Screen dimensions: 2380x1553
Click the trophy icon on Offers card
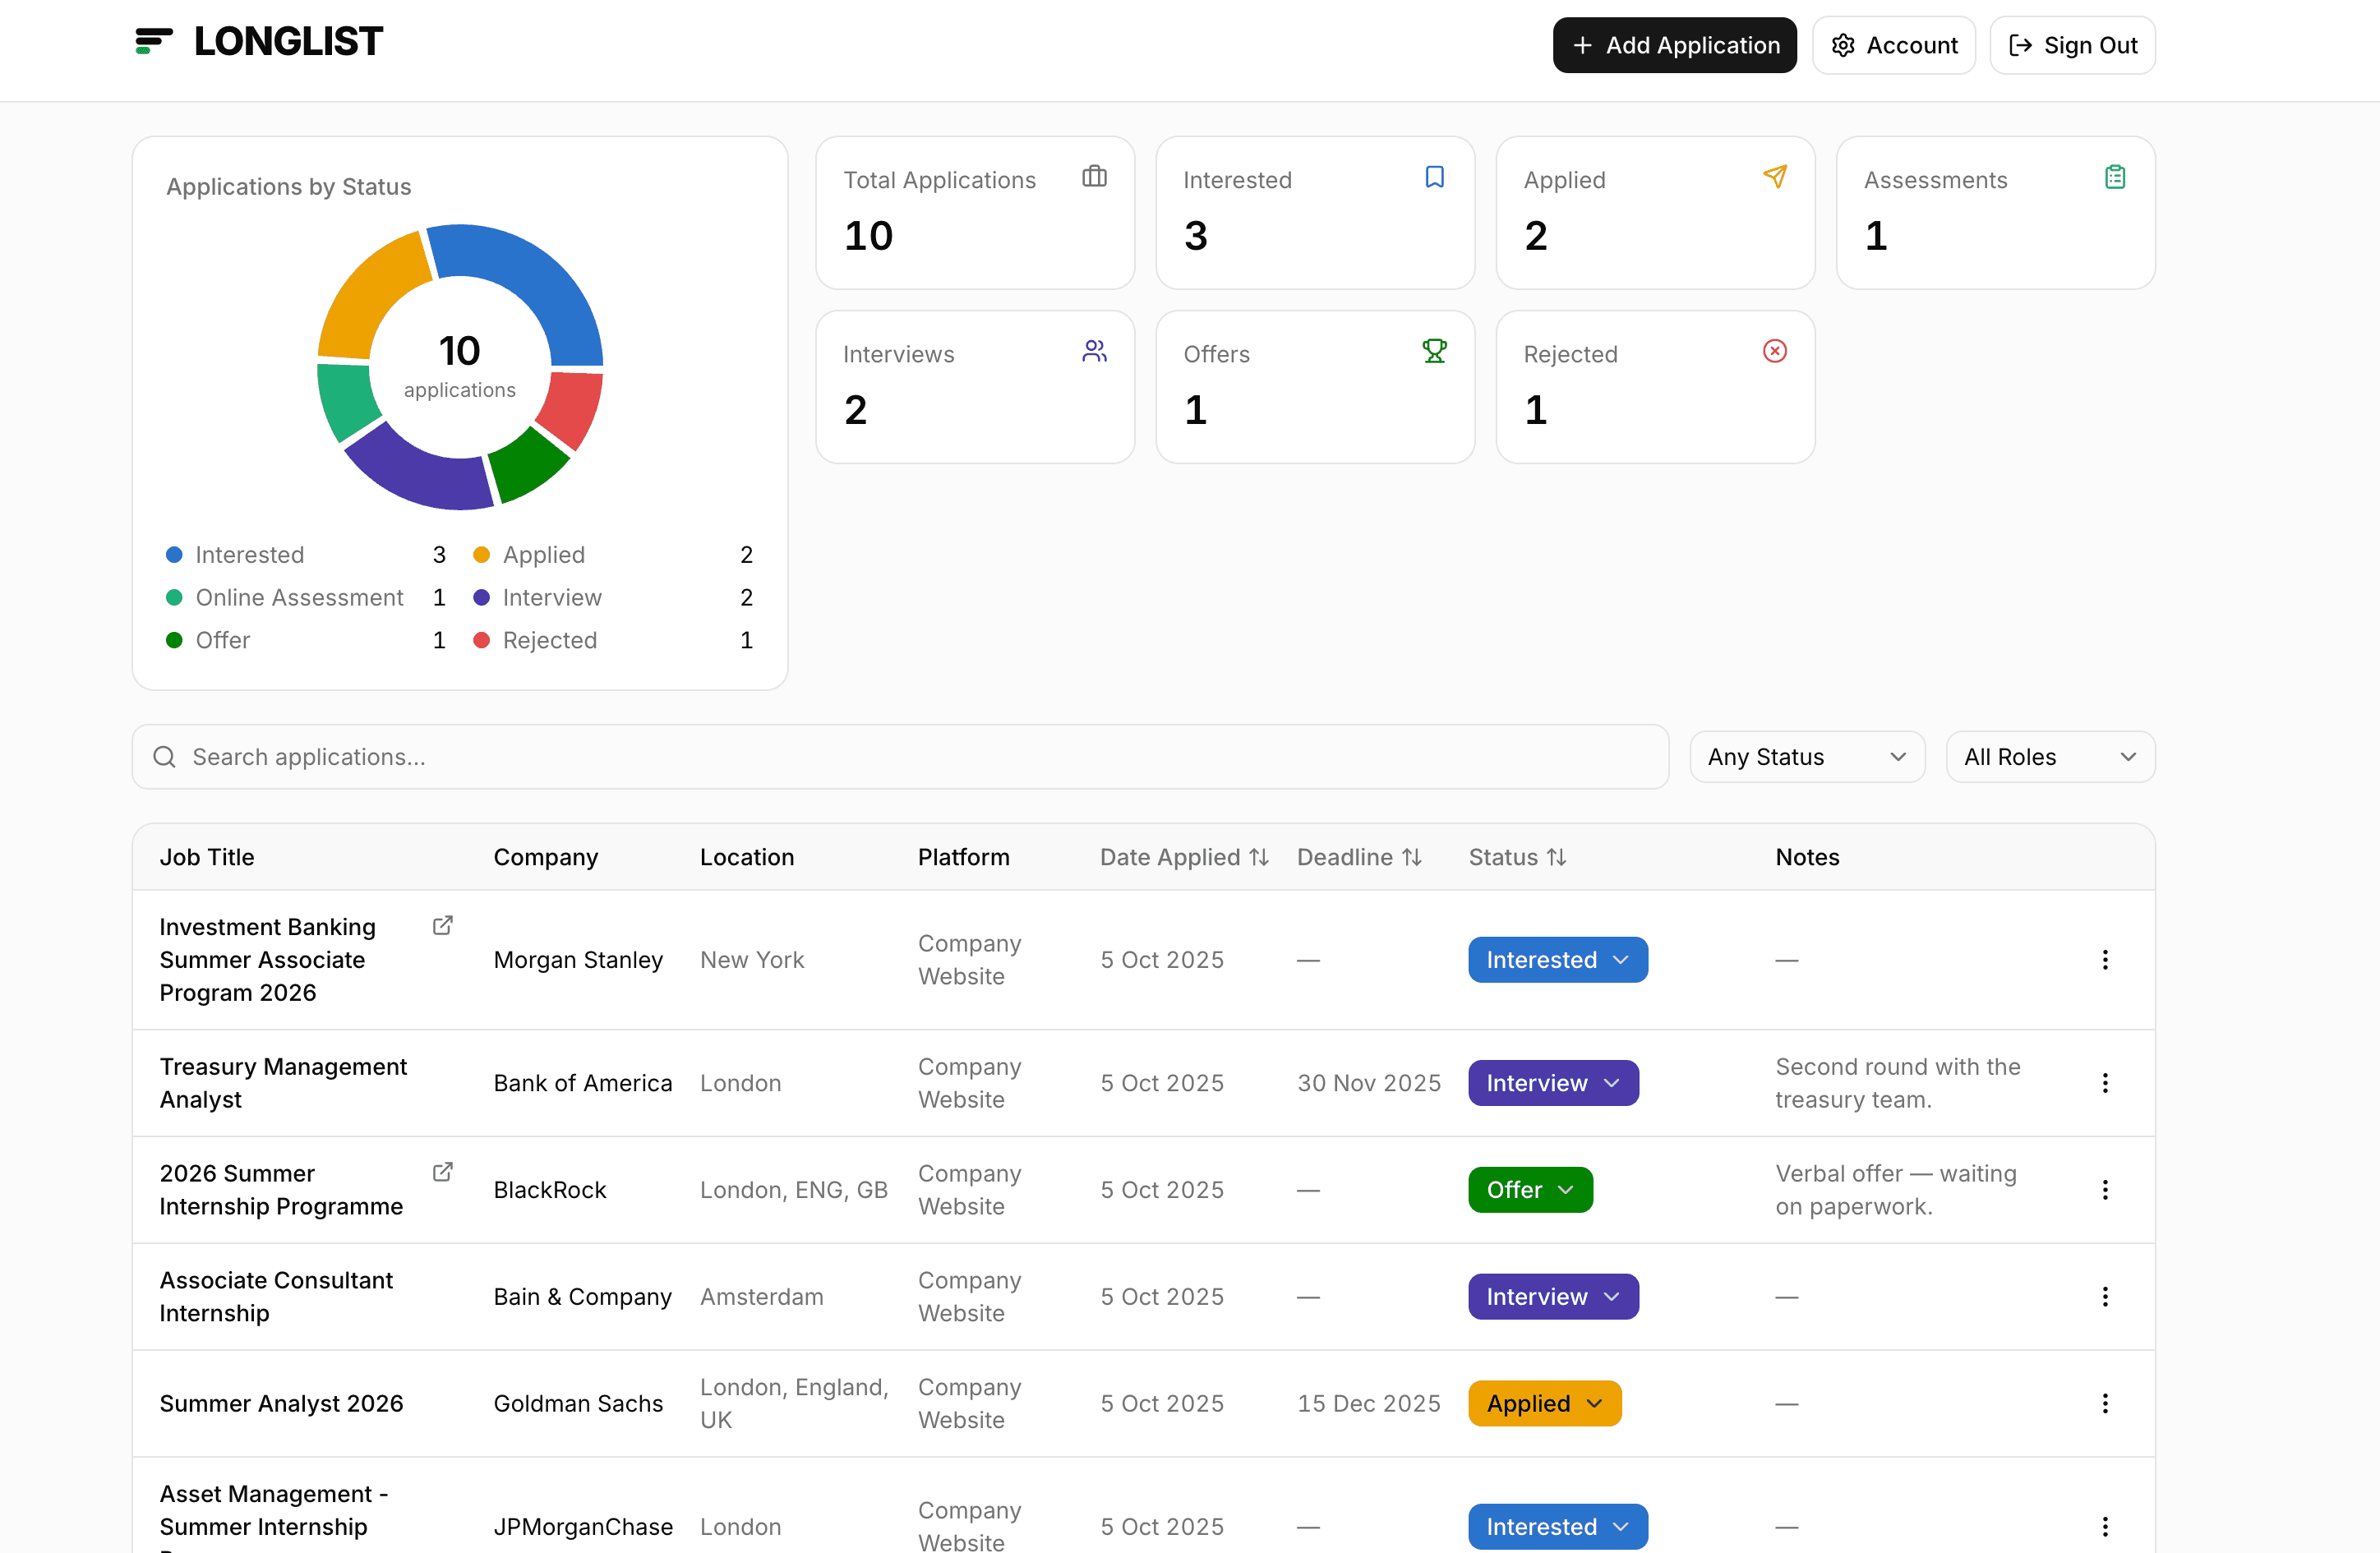click(x=1434, y=351)
